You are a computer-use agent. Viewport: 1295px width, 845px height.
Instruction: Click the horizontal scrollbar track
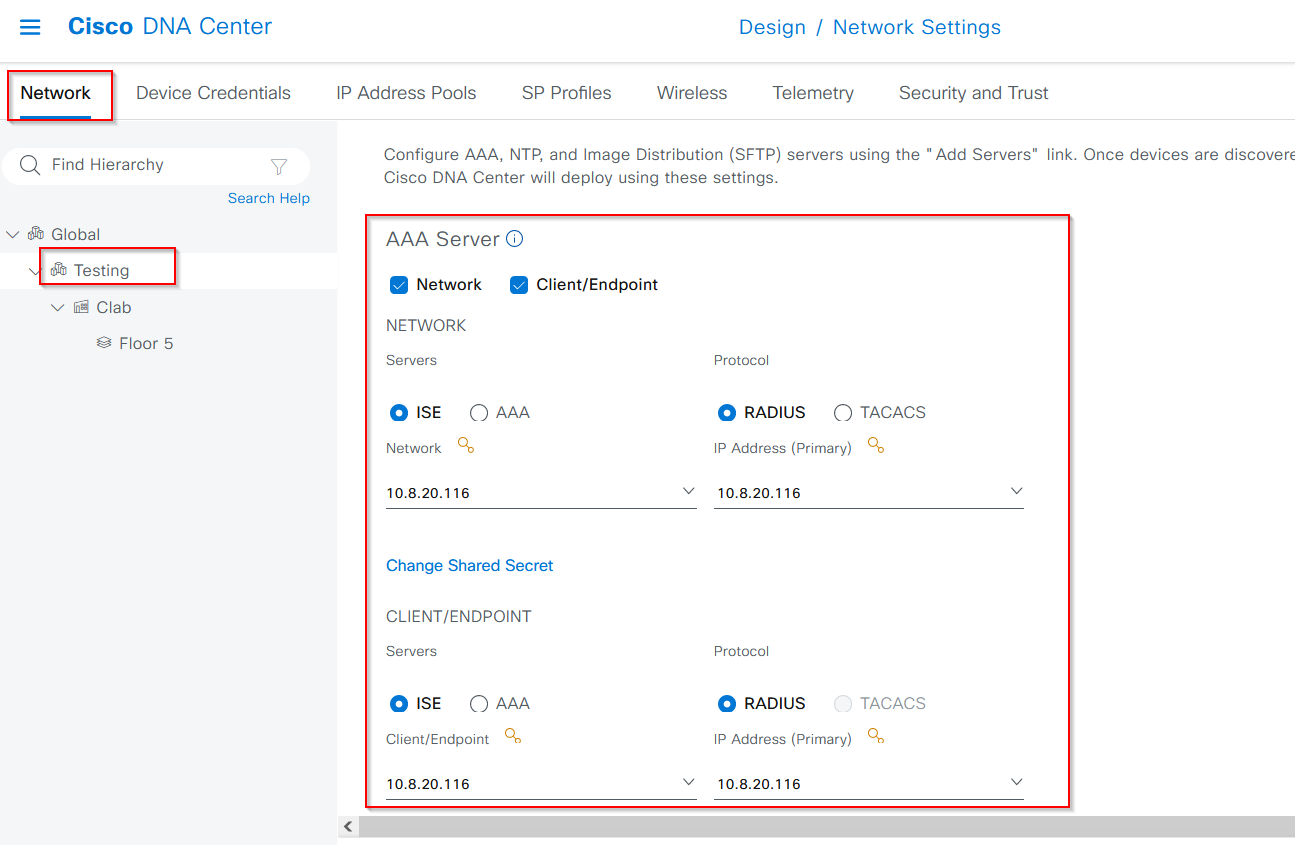click(827, 826)
